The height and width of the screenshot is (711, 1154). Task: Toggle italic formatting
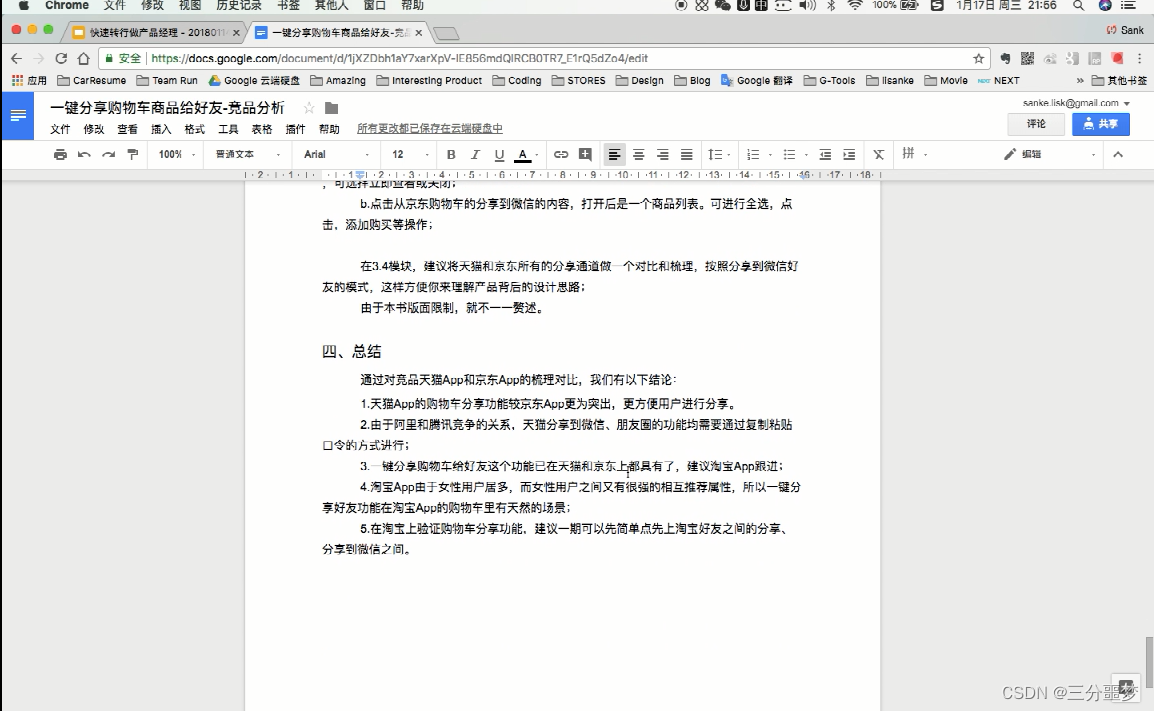point(475,155)
